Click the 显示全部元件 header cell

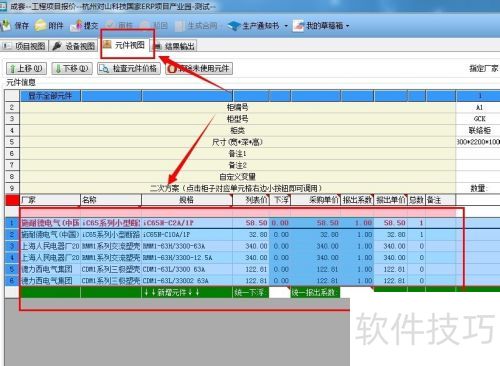click(50, 96)
